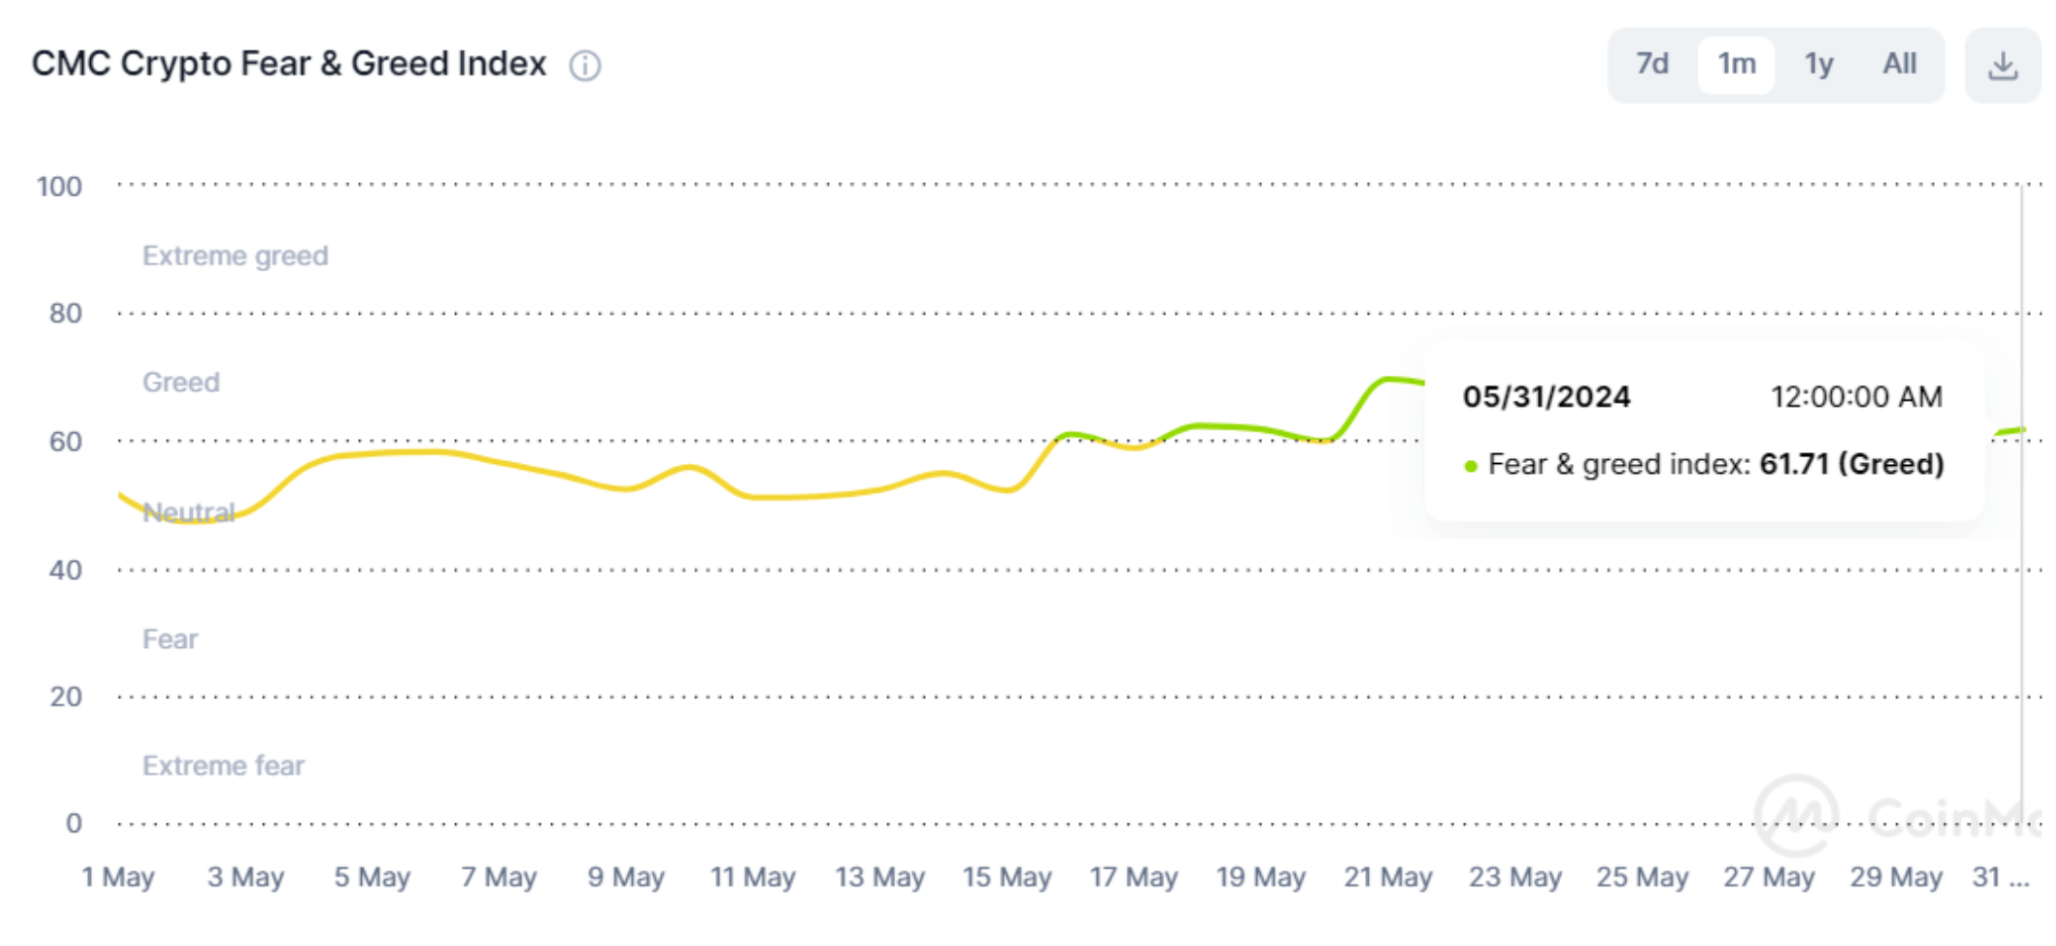
Task: Click the 15 May date marker
Action: tap(1007, 877)
